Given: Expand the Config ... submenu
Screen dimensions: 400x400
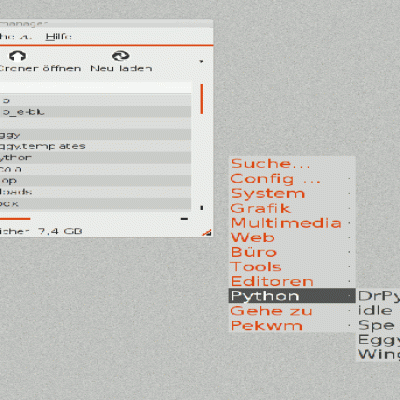Looking at the screenshot, I should pyautogui.click(x=292, y=179).
